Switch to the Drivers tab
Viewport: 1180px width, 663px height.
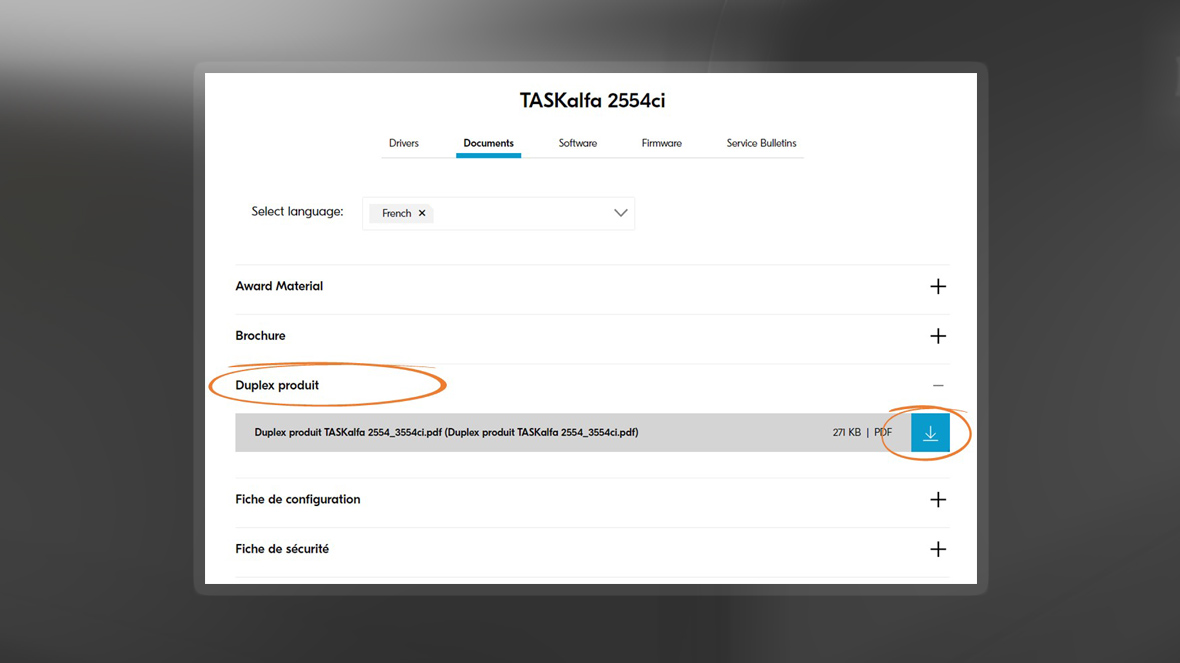(x=404, y=143)
